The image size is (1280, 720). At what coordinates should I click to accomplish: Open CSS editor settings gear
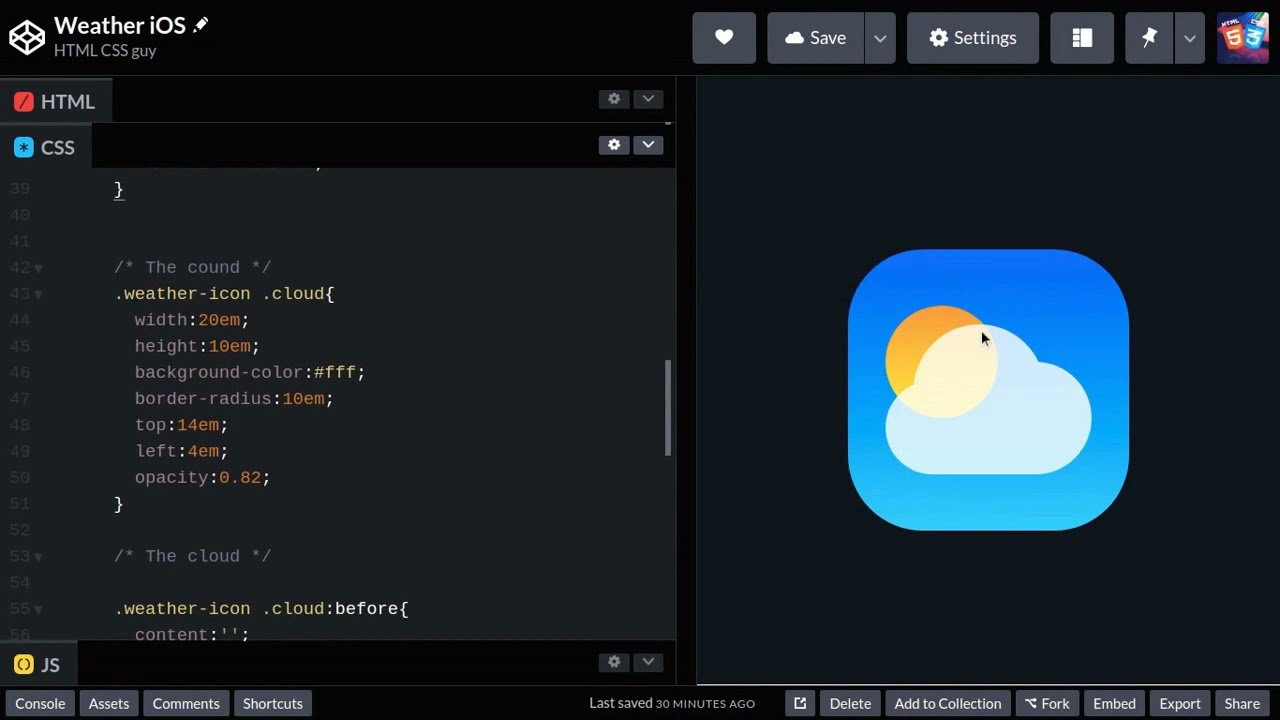(x=614, y=145)
